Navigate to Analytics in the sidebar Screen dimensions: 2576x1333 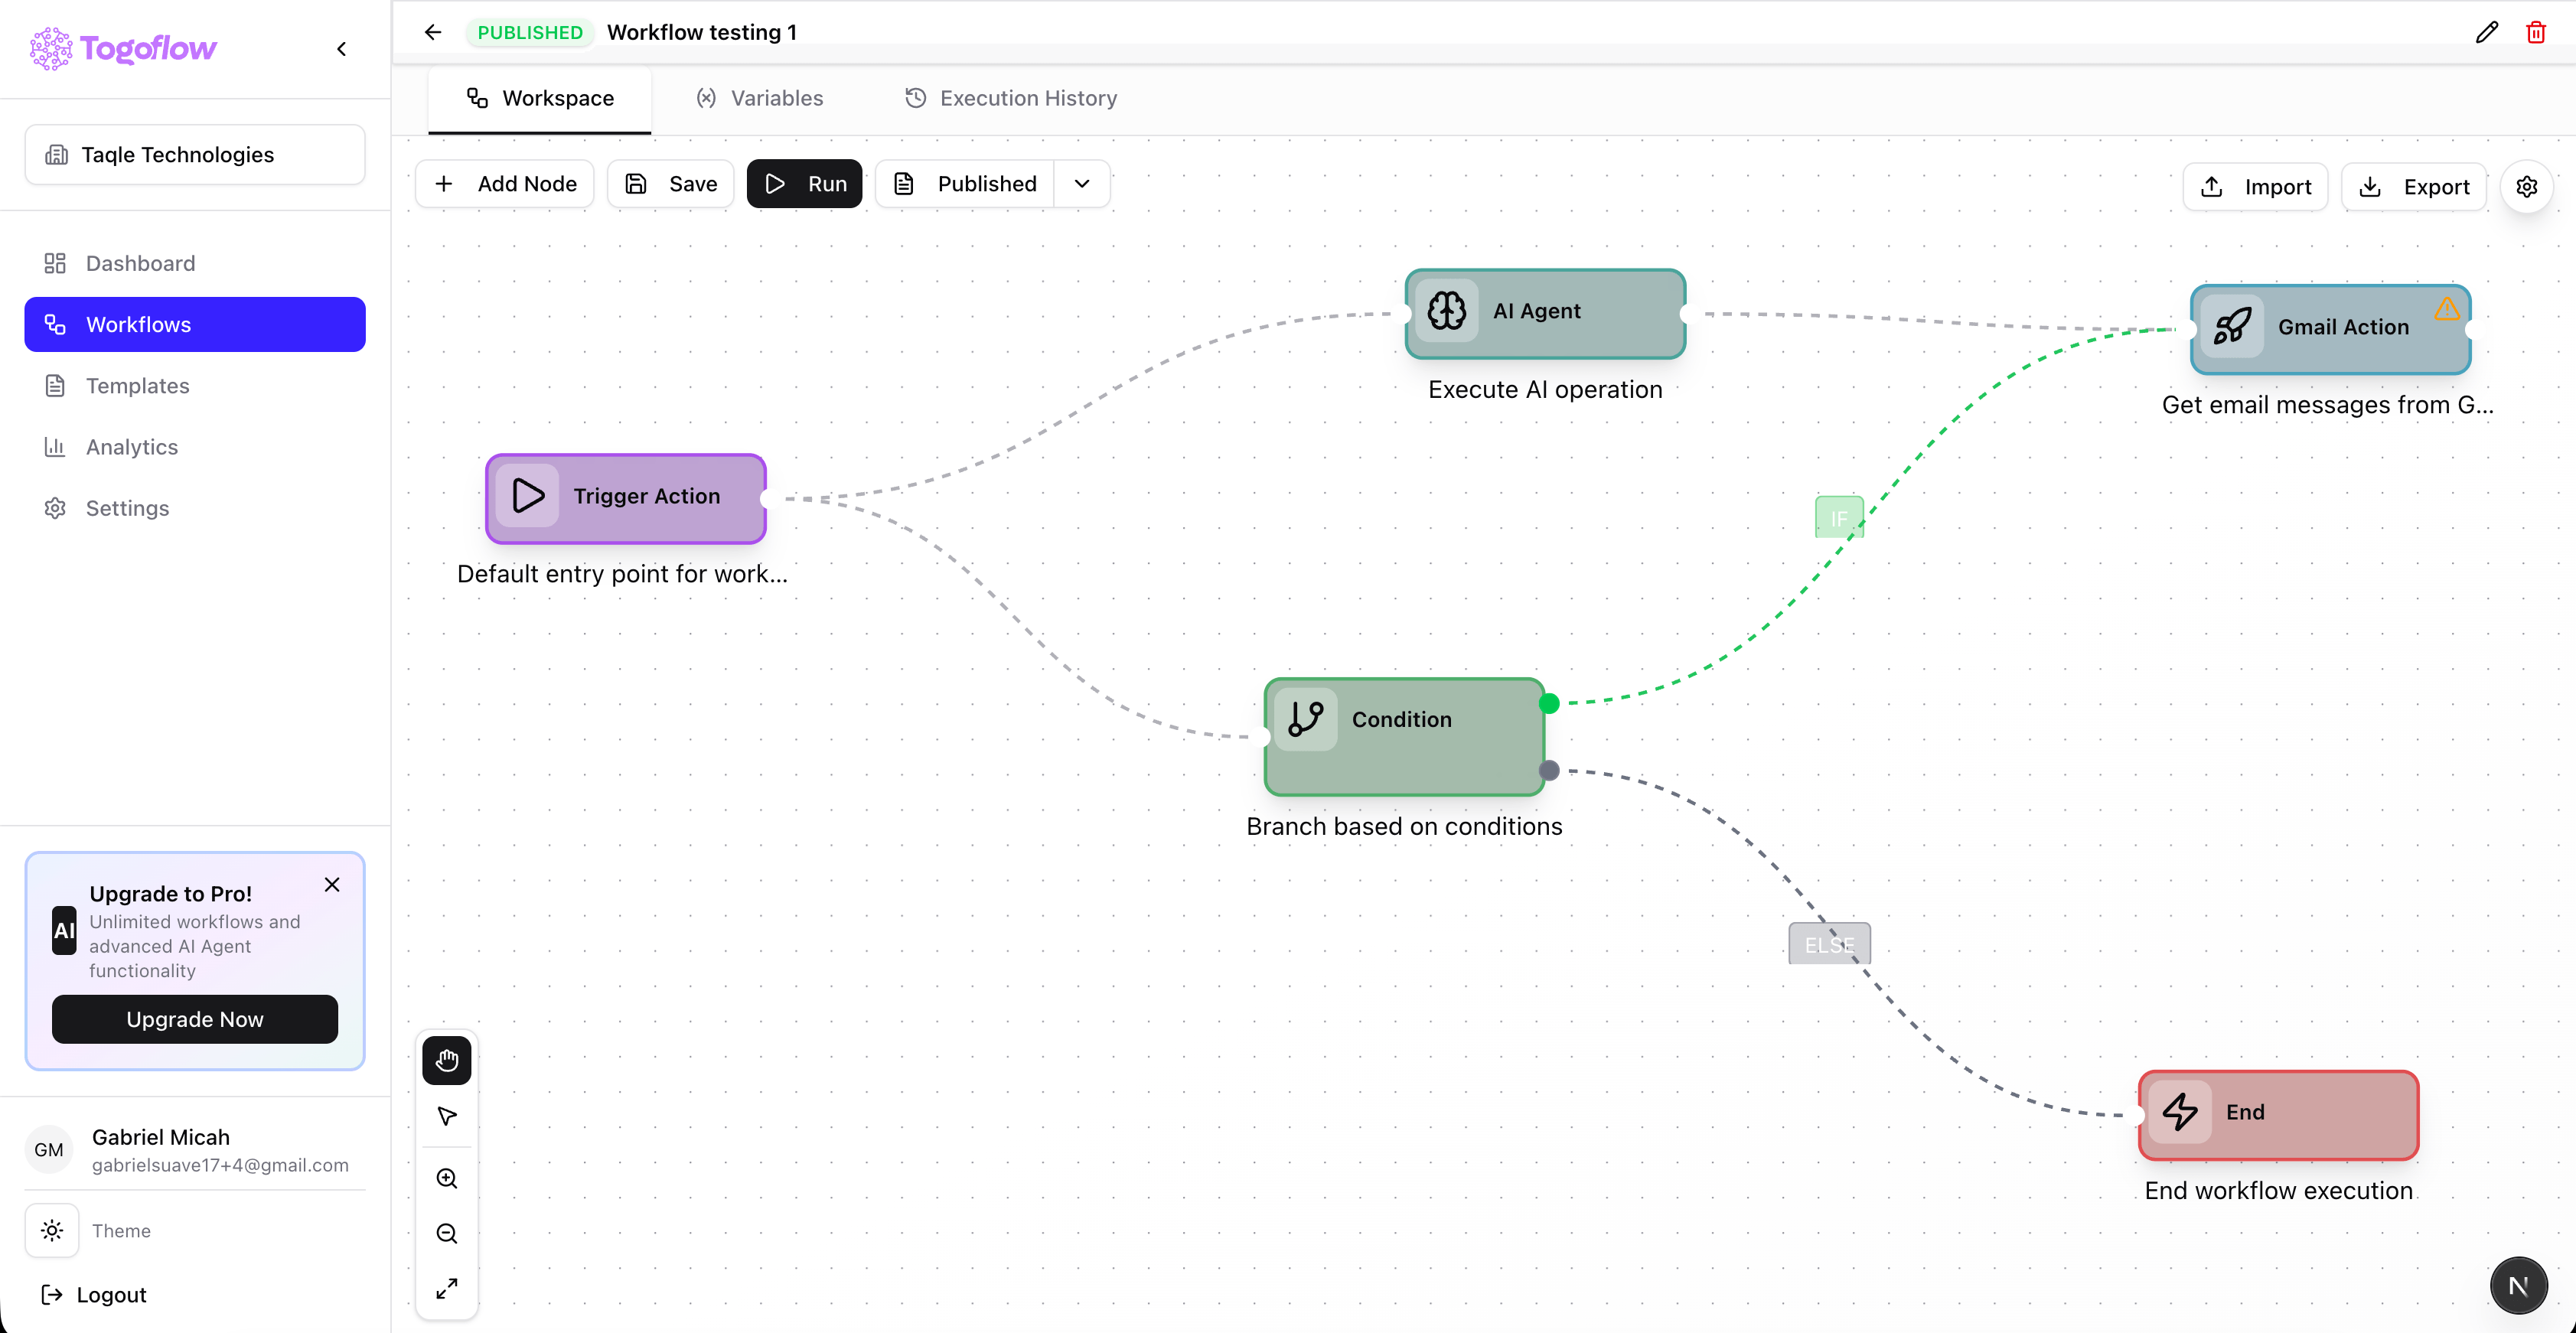pyautogui.click(x=130, y=446)
